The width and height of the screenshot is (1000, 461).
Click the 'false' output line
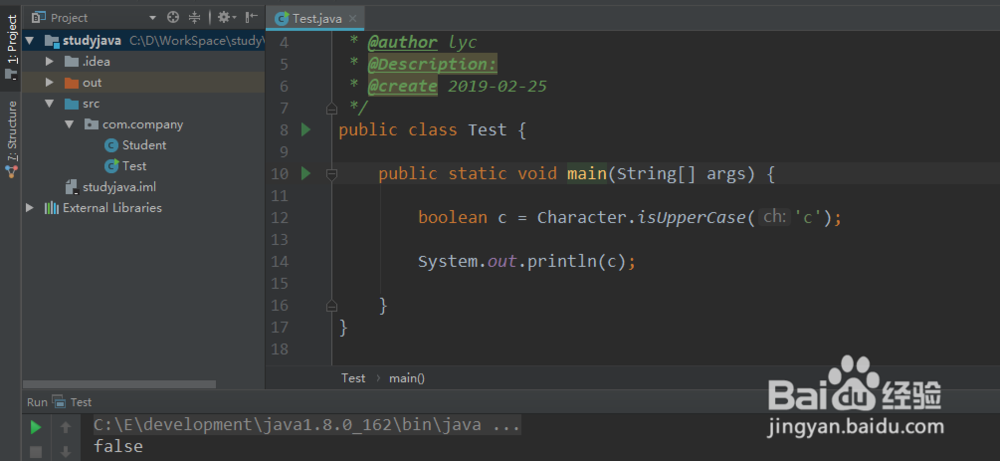pos(118,446)
